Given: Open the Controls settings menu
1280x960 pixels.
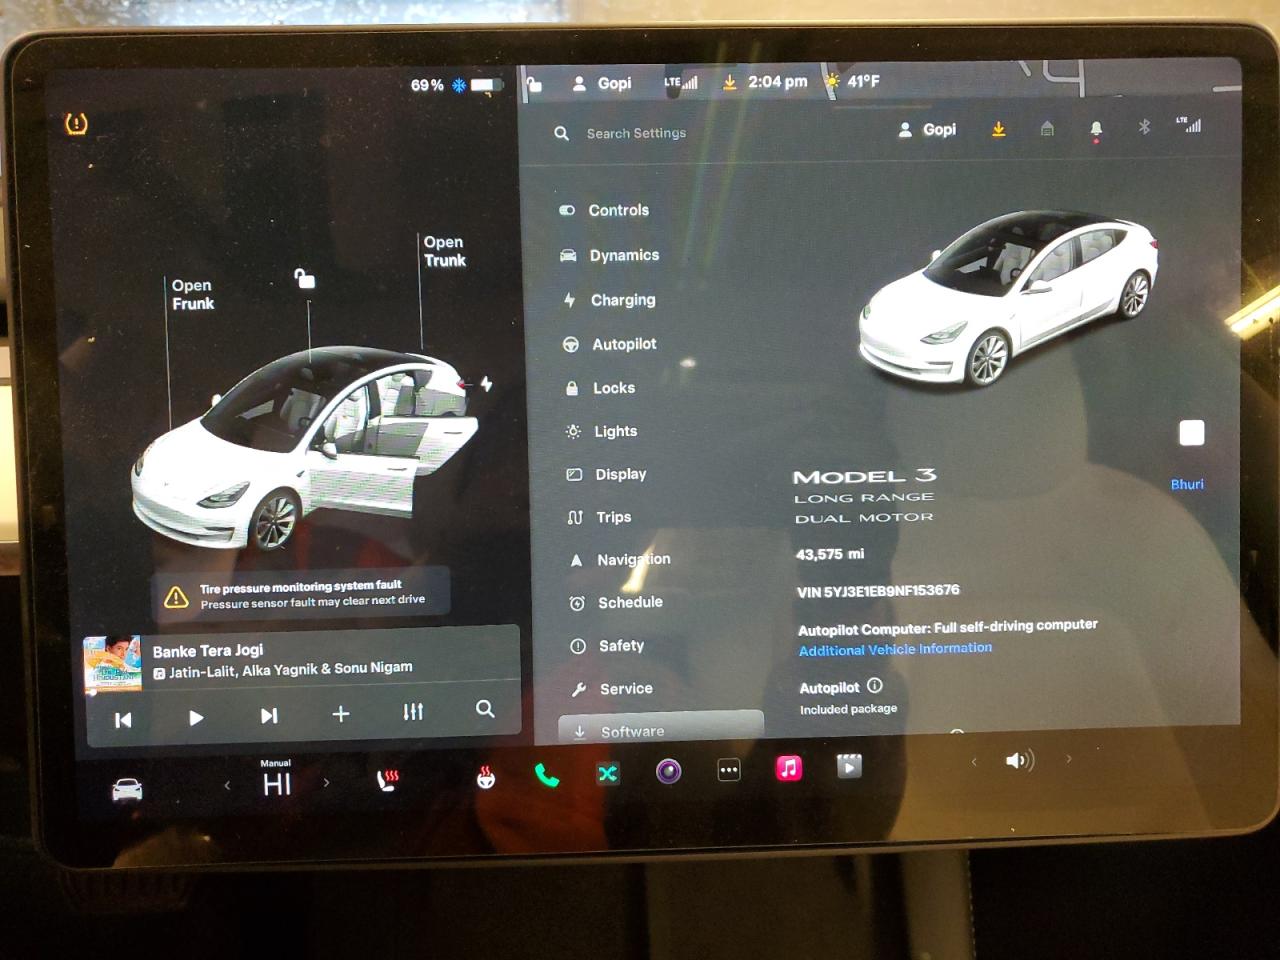Looking at the screenshot, I should tap(604, 210).
